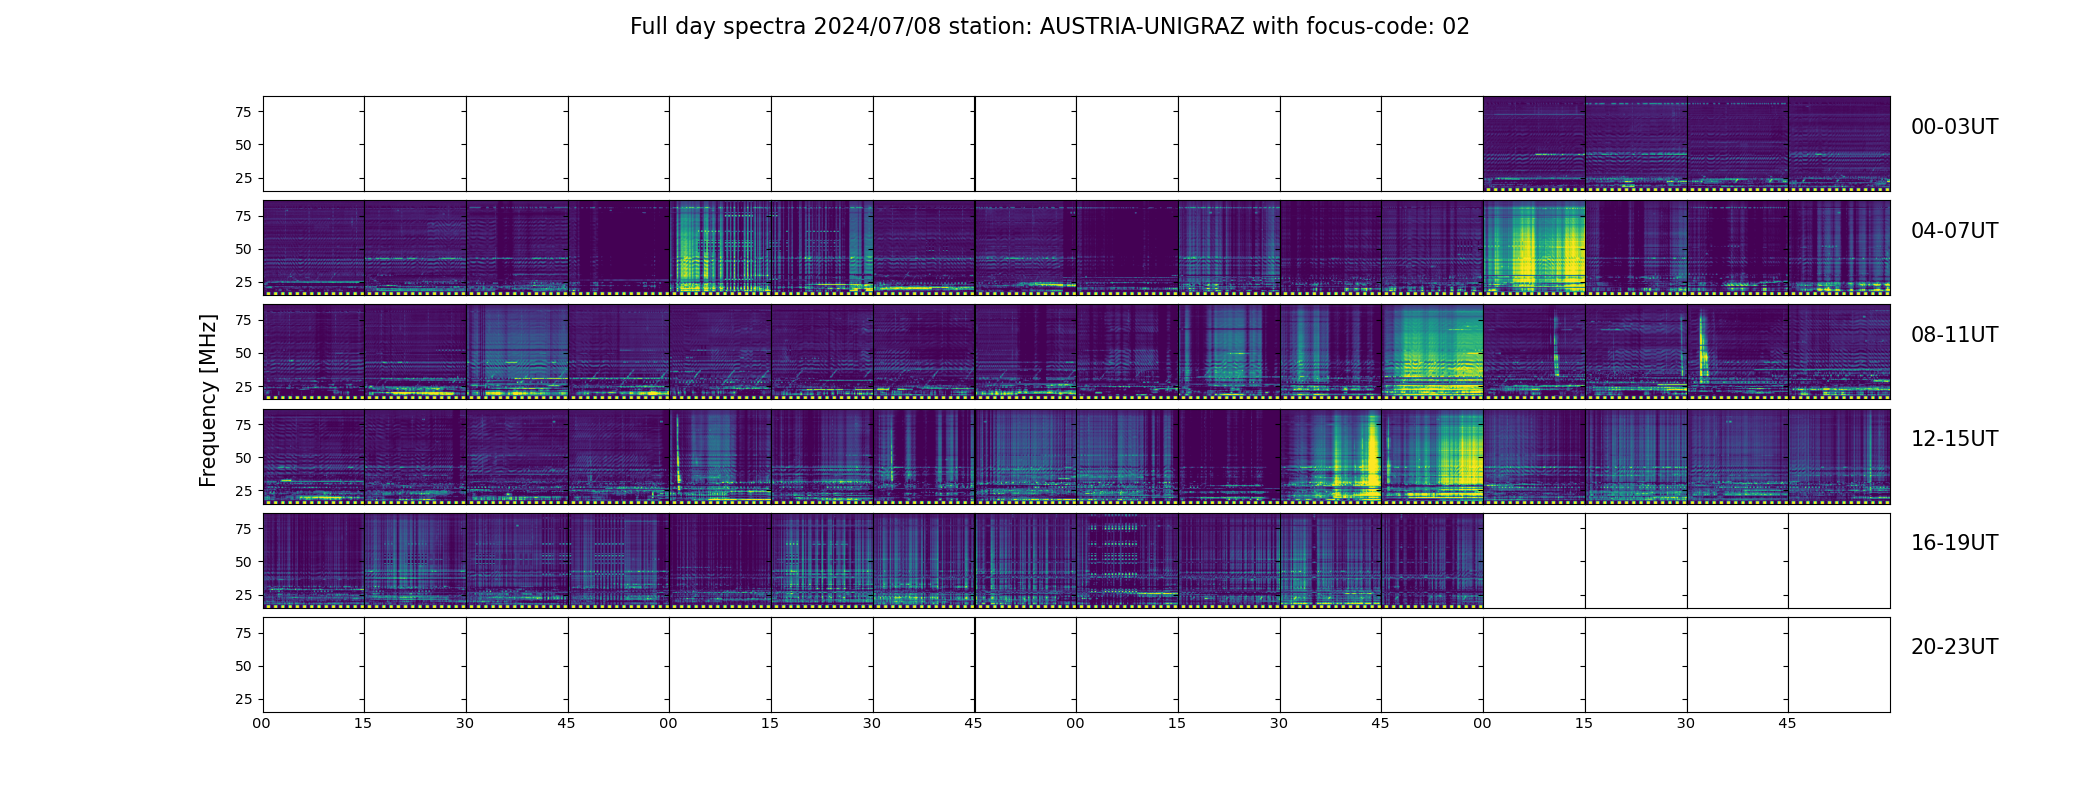Select the '16-19UT' row label
2100x800 pixels.
click(1954, 543)
